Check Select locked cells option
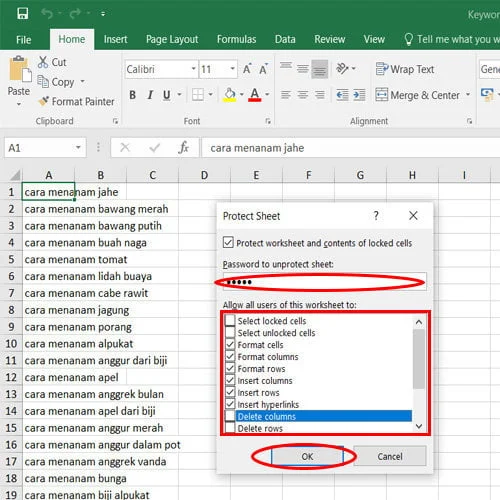Viewport: 500px width, 500px height. 230,321
